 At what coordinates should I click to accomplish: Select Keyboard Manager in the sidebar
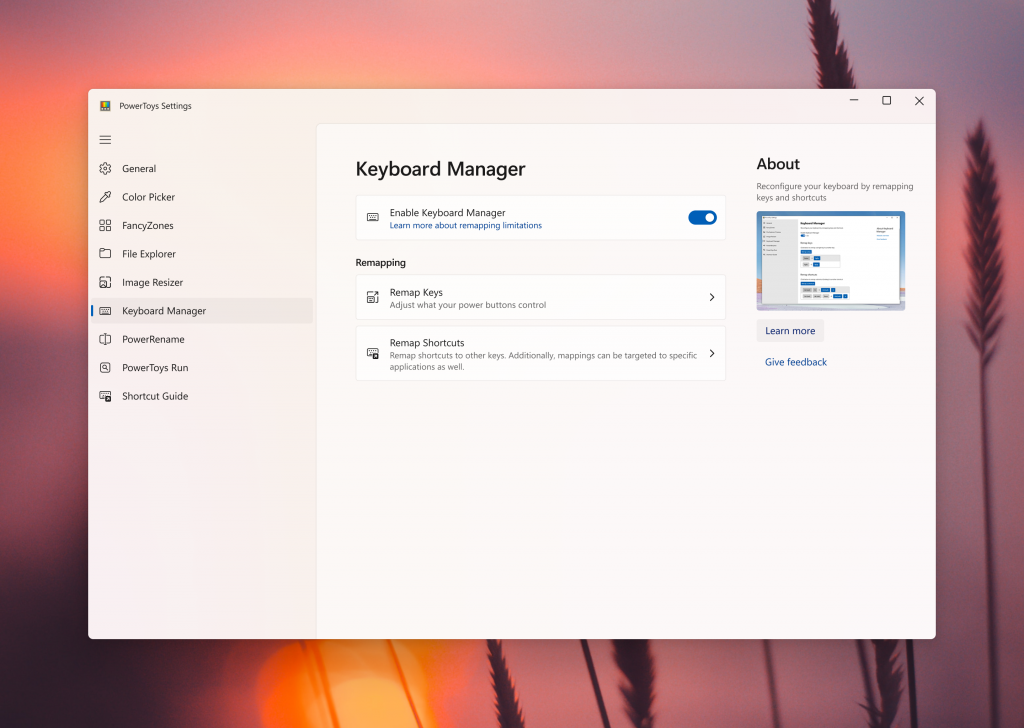pyautogui.click(x=164, y=311)
